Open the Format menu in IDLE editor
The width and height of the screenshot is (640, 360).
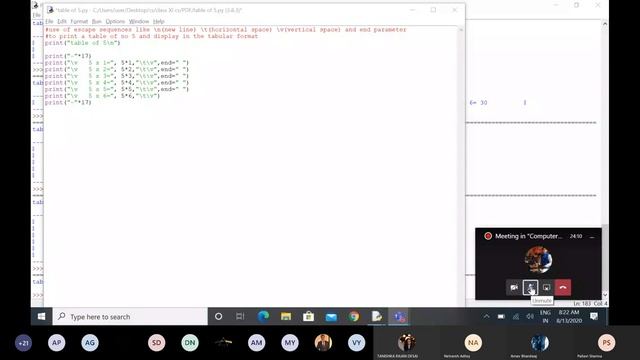79,21
